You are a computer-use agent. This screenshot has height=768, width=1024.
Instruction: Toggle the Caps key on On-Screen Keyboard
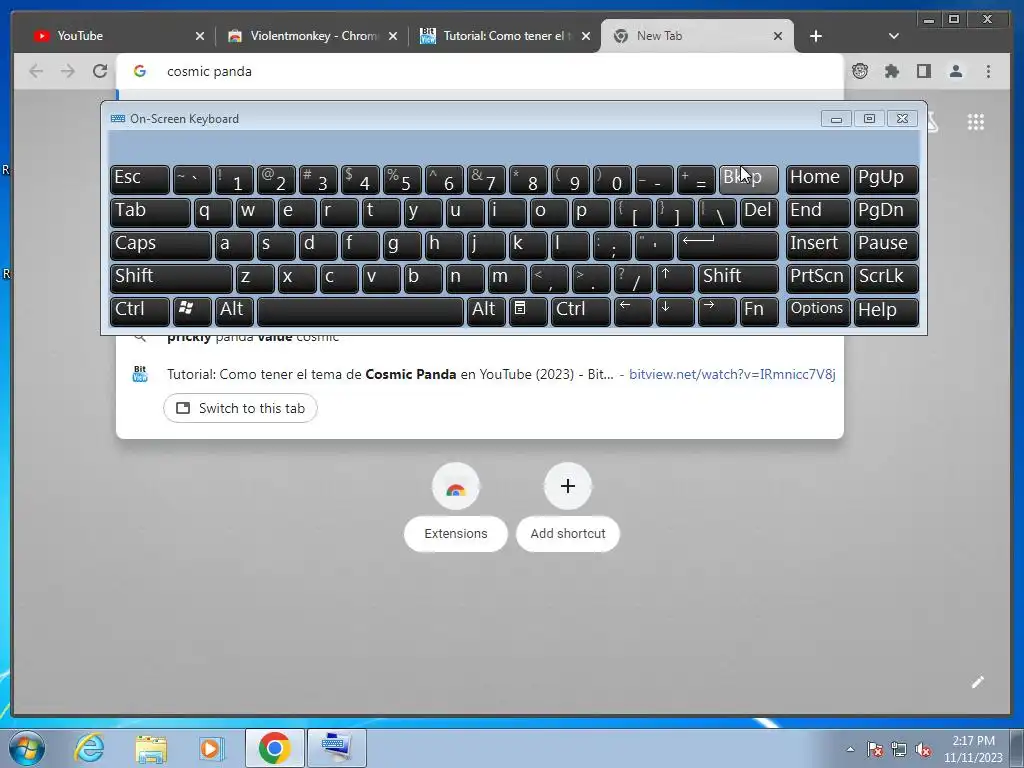161,245
